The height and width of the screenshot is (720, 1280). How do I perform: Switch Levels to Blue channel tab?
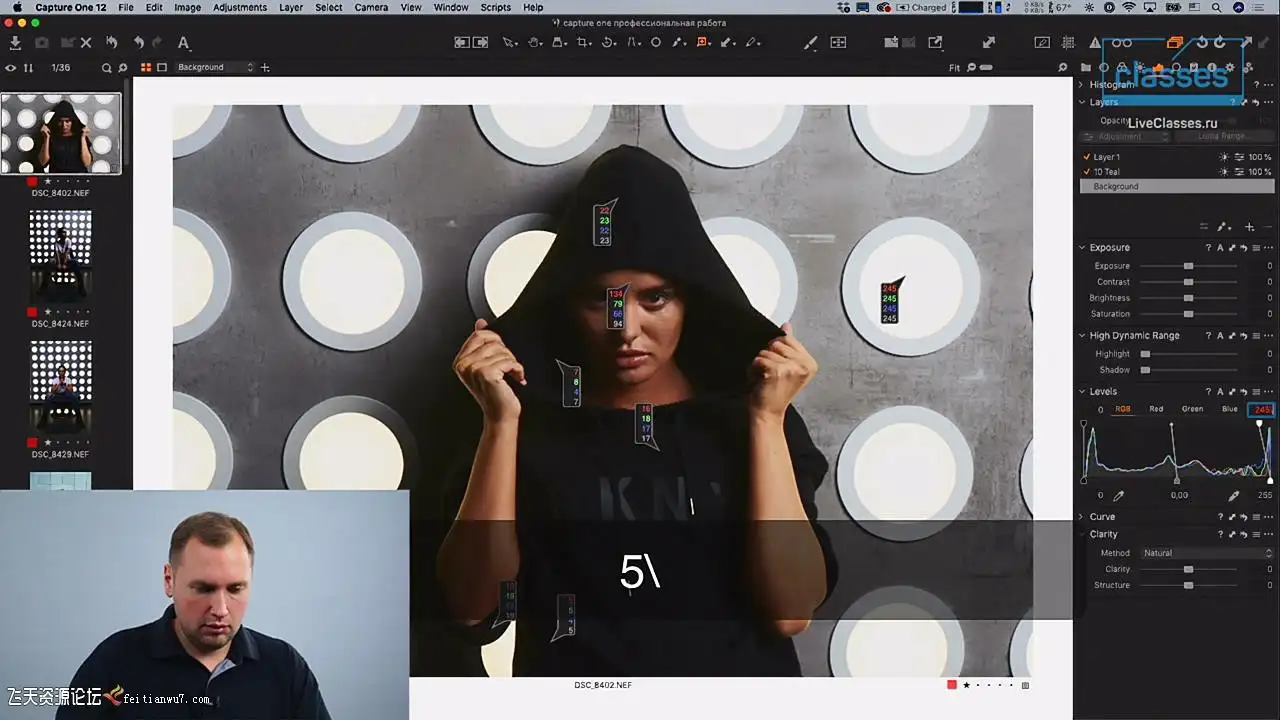[1229, 409]
